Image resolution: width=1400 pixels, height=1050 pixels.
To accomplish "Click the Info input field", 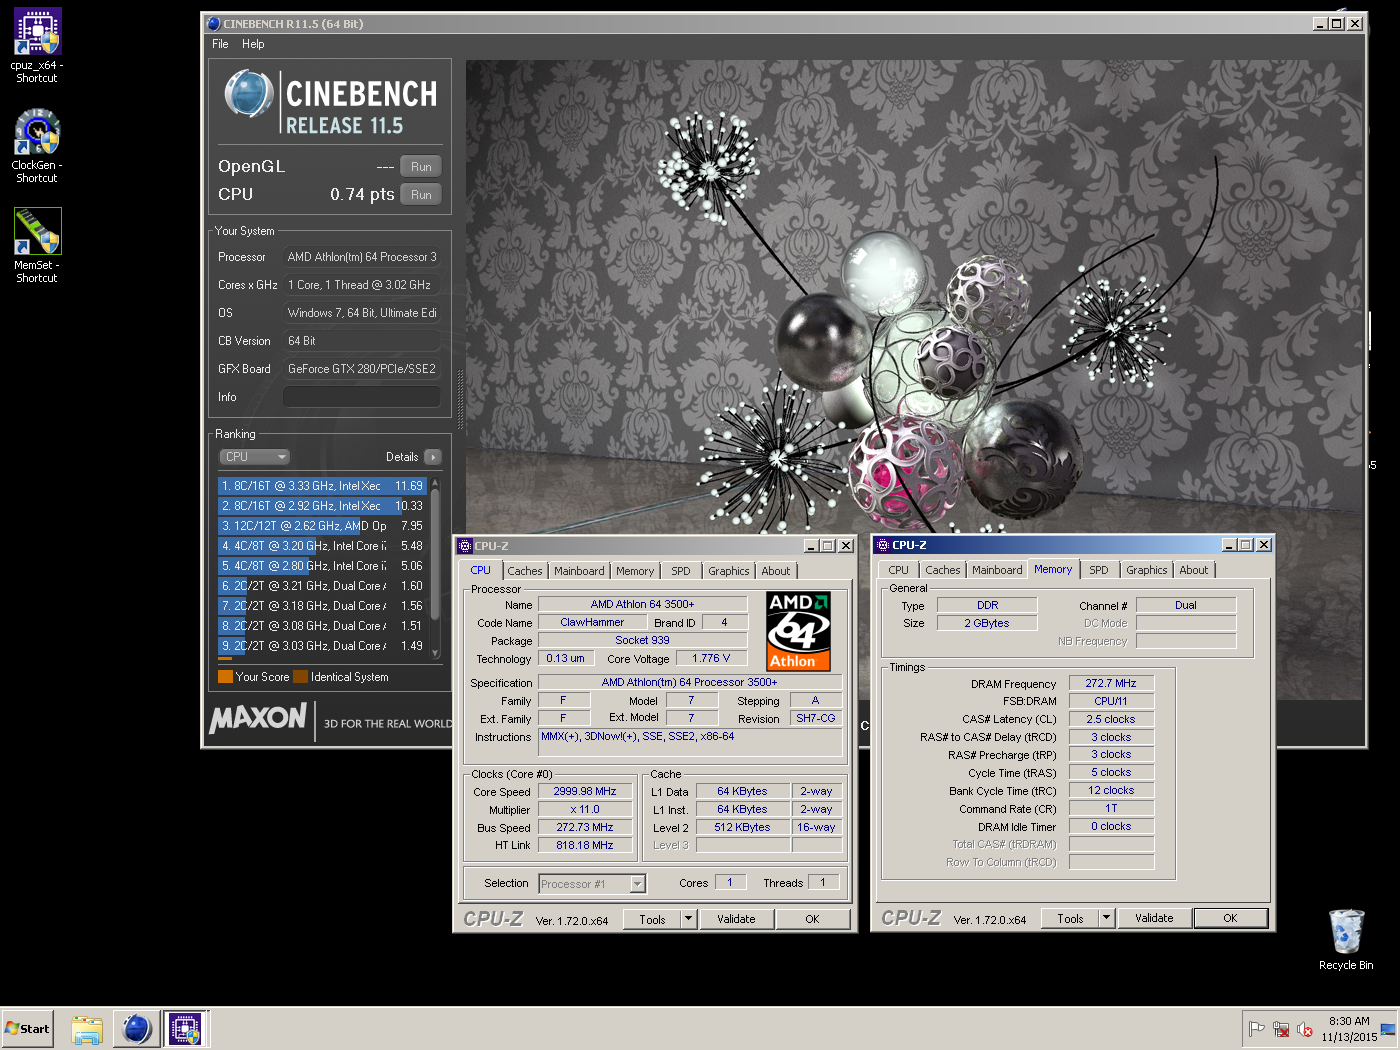I will pos(362,397).
